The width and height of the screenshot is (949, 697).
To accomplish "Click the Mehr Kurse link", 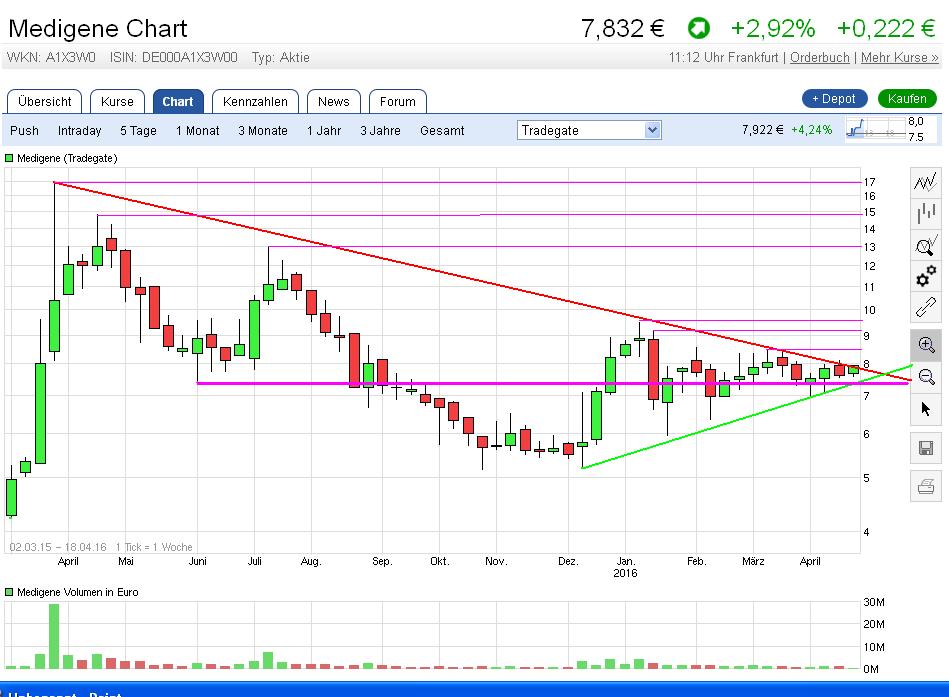I will [899, 57].
